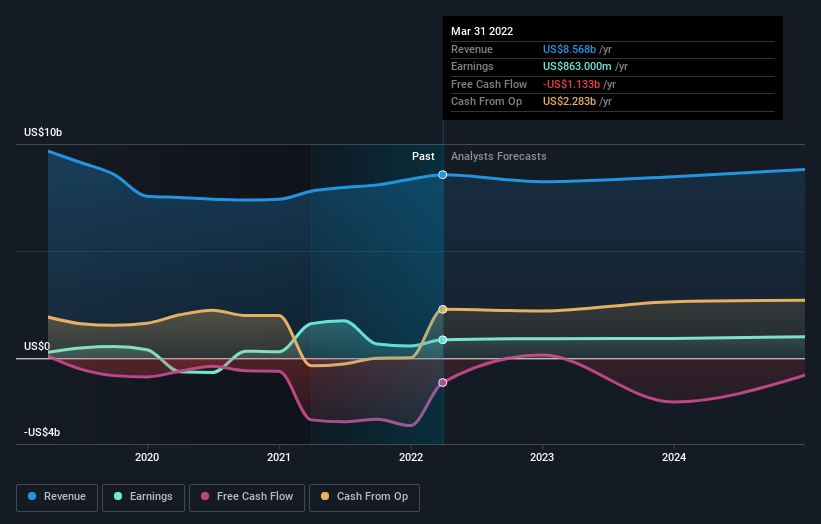The height and width of the screenshot is (524, 821).
Task: Click the Mar 31 2022 tooltip date
Action: click(x=482, y=31)
